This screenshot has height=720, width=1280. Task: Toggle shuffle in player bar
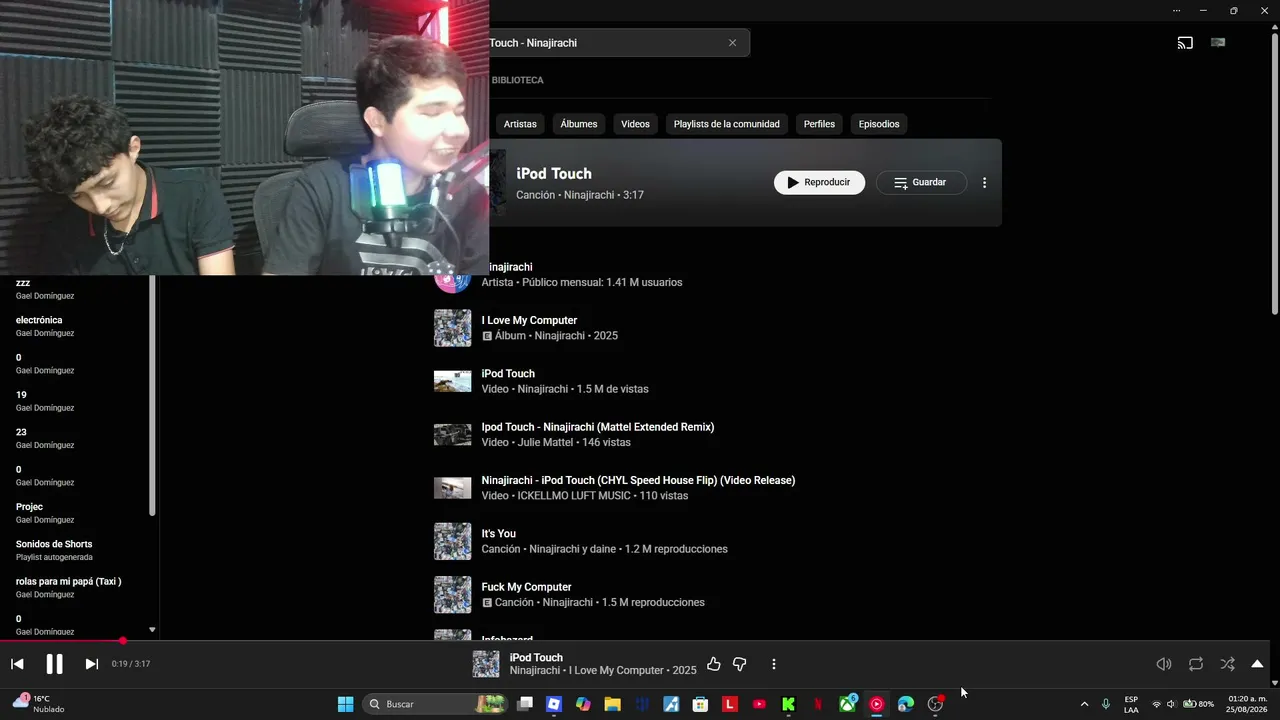click(x=1227, y=664)
